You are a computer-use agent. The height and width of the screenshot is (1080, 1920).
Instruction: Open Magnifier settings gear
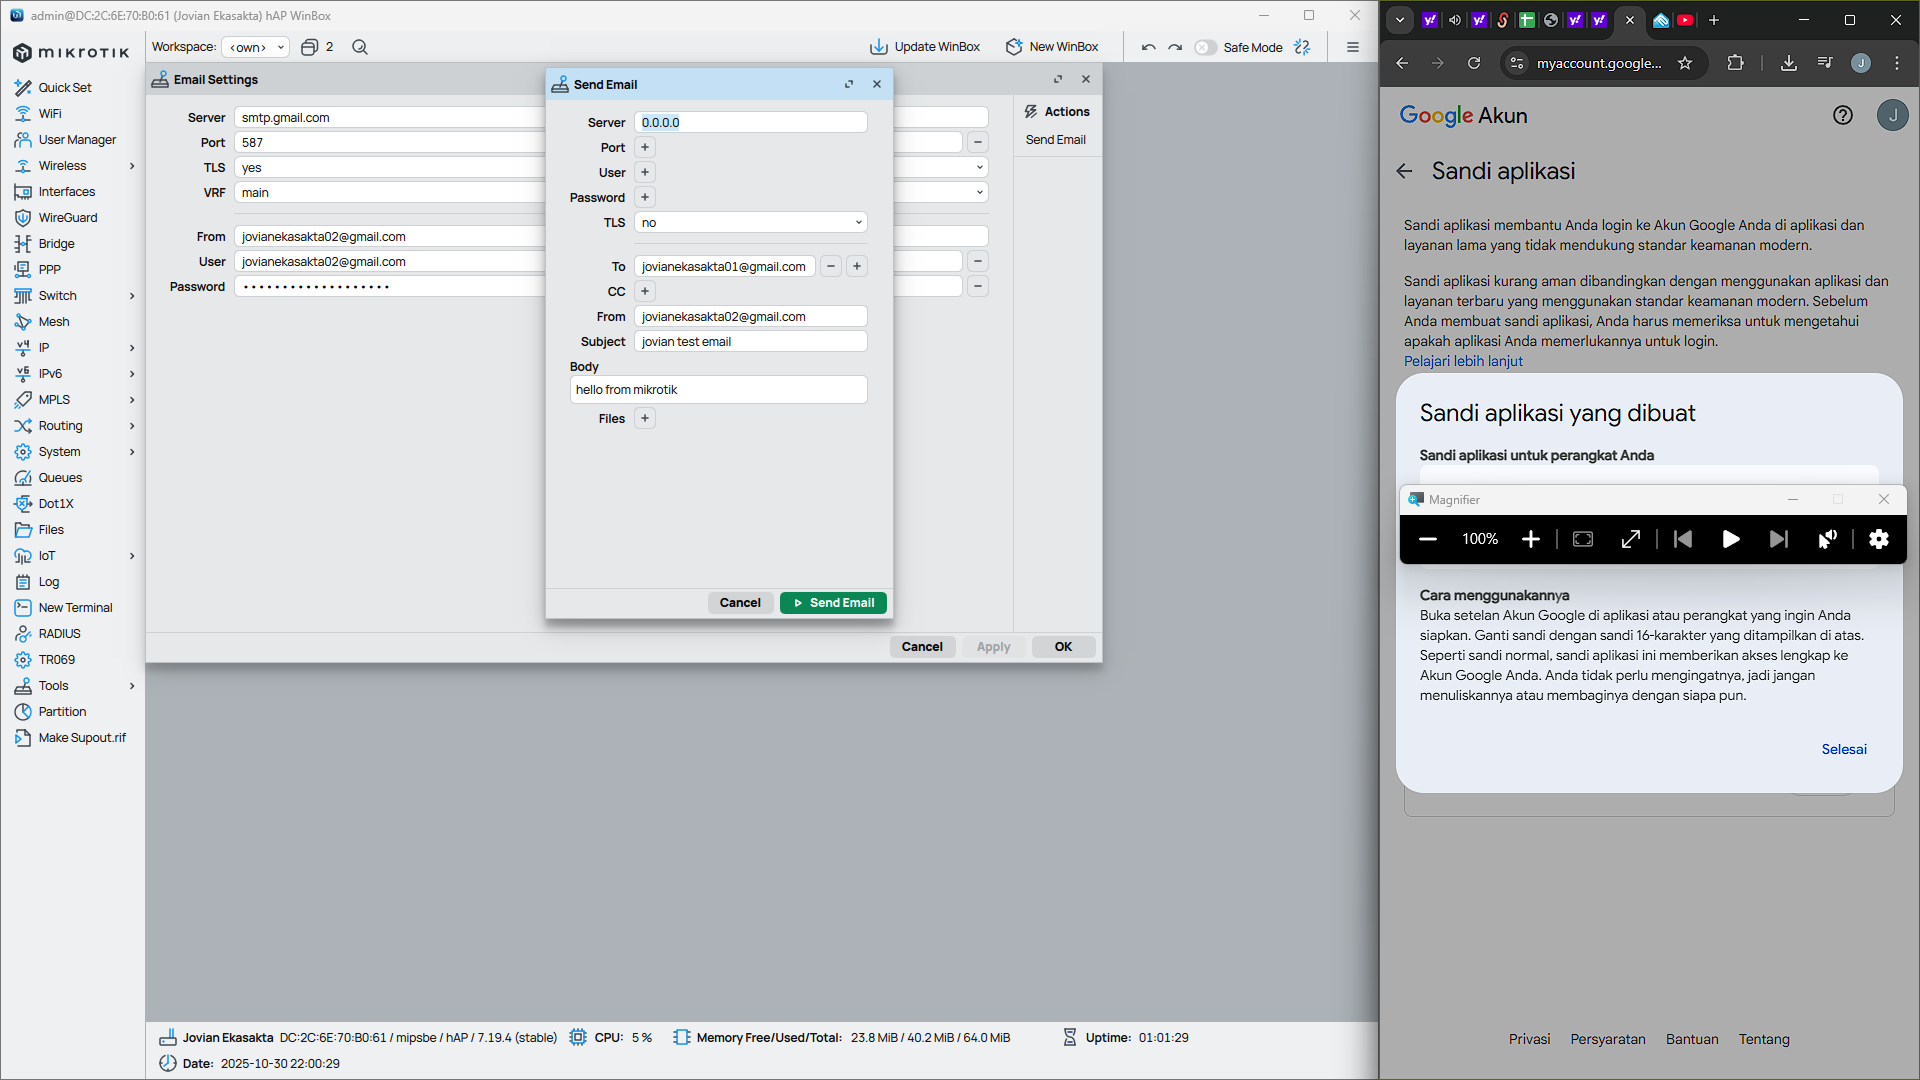(x=1879, y=539)
